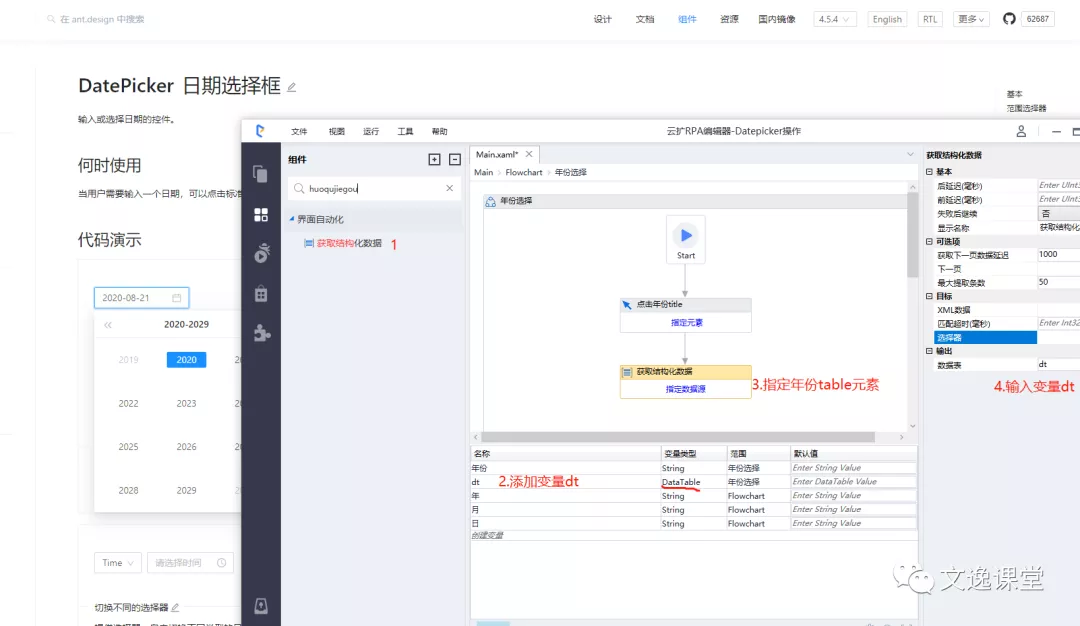Collapse the 界面自动化 tree node
The width and height of the screenshot is (1080, 626).
(x=292, y=219)
